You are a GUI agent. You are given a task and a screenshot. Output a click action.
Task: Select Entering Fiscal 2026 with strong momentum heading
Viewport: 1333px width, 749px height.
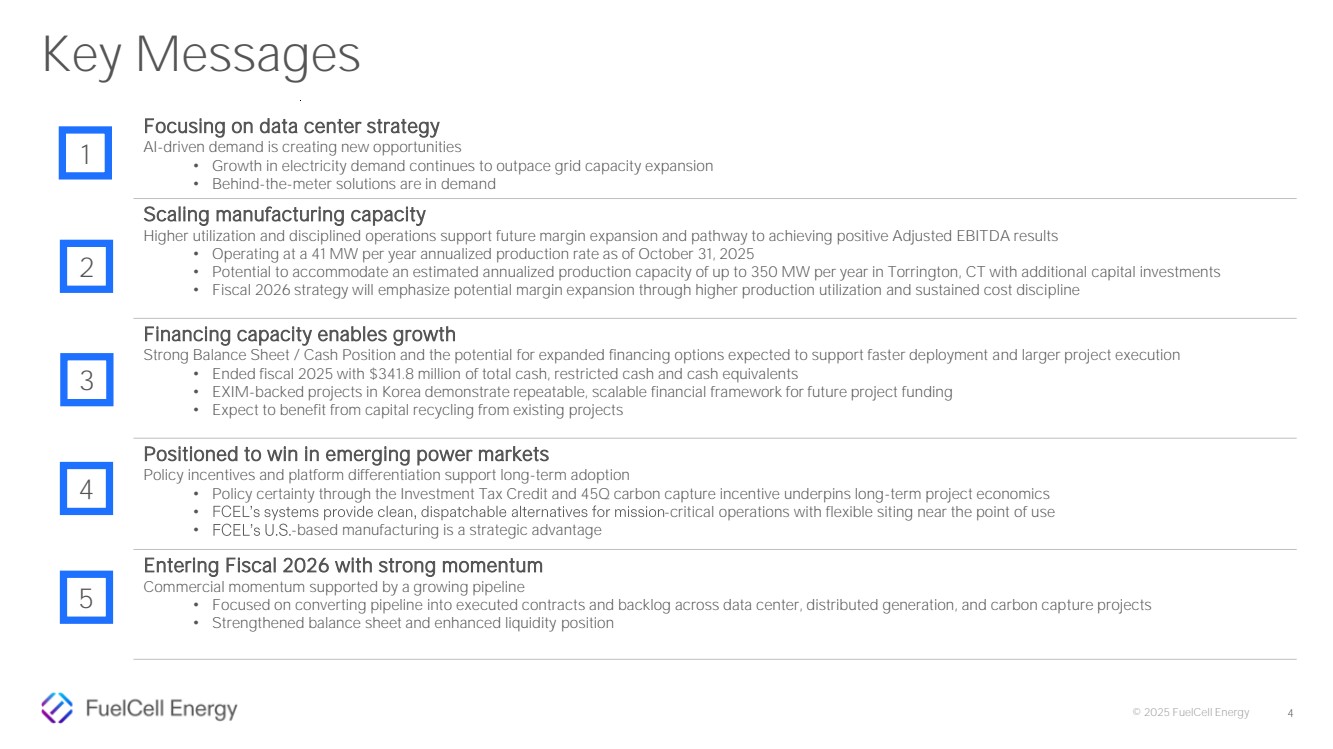tap(343, 566)
